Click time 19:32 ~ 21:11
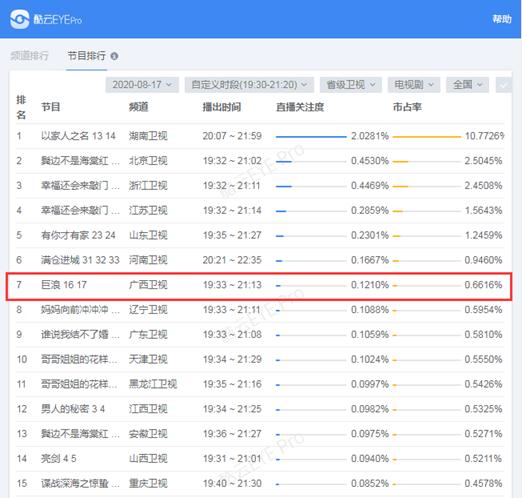This screenshot has width=522, height=498. 232,186
